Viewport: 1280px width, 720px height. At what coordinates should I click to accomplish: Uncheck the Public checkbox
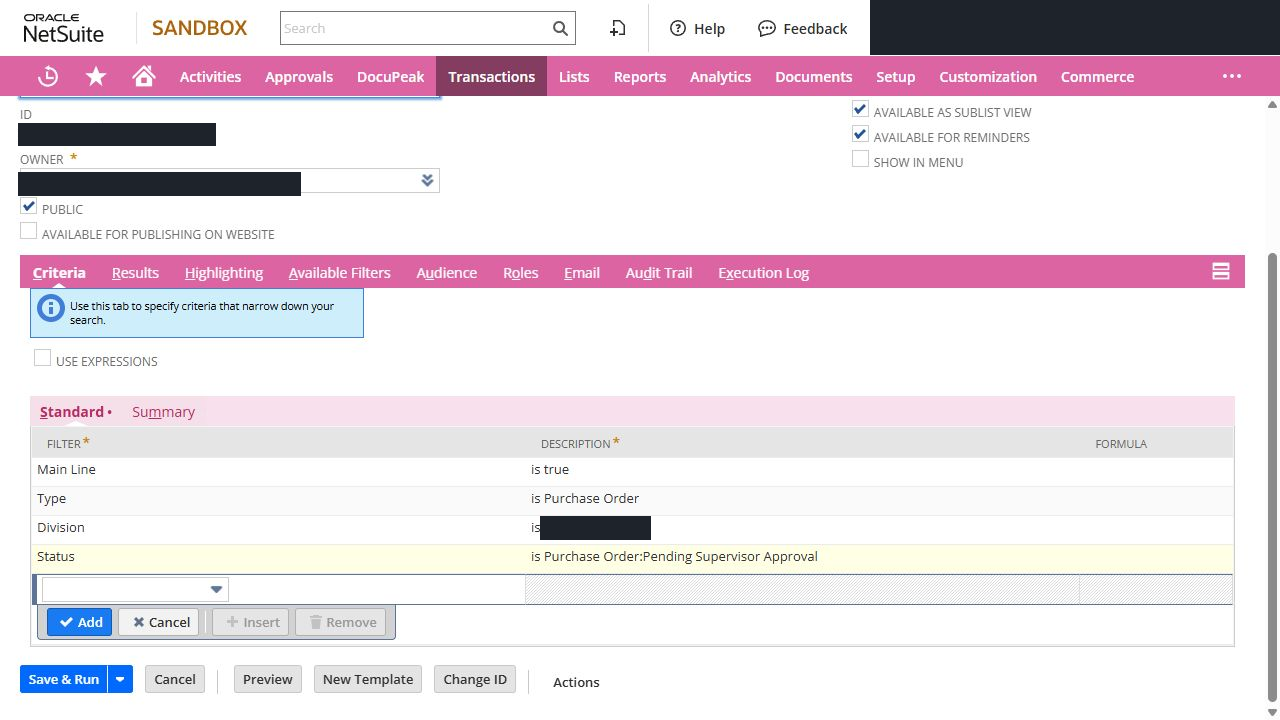(x=28, y=206)
